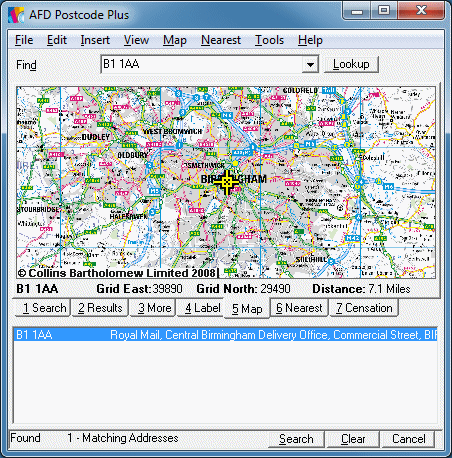Screen dimensions: 452x458
Task: Click the Stourbridge label on the map
Action: (x=38, y=210)
